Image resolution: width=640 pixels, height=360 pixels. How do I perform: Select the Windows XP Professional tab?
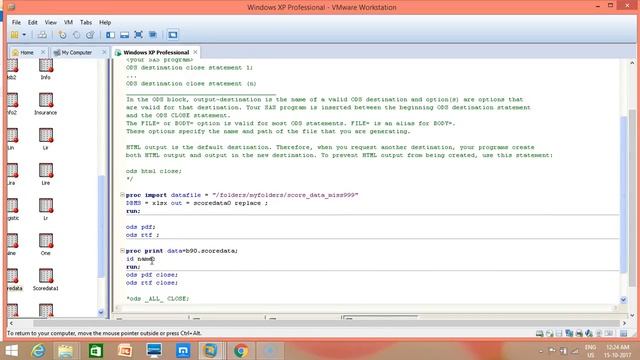(x=156, y=52)
